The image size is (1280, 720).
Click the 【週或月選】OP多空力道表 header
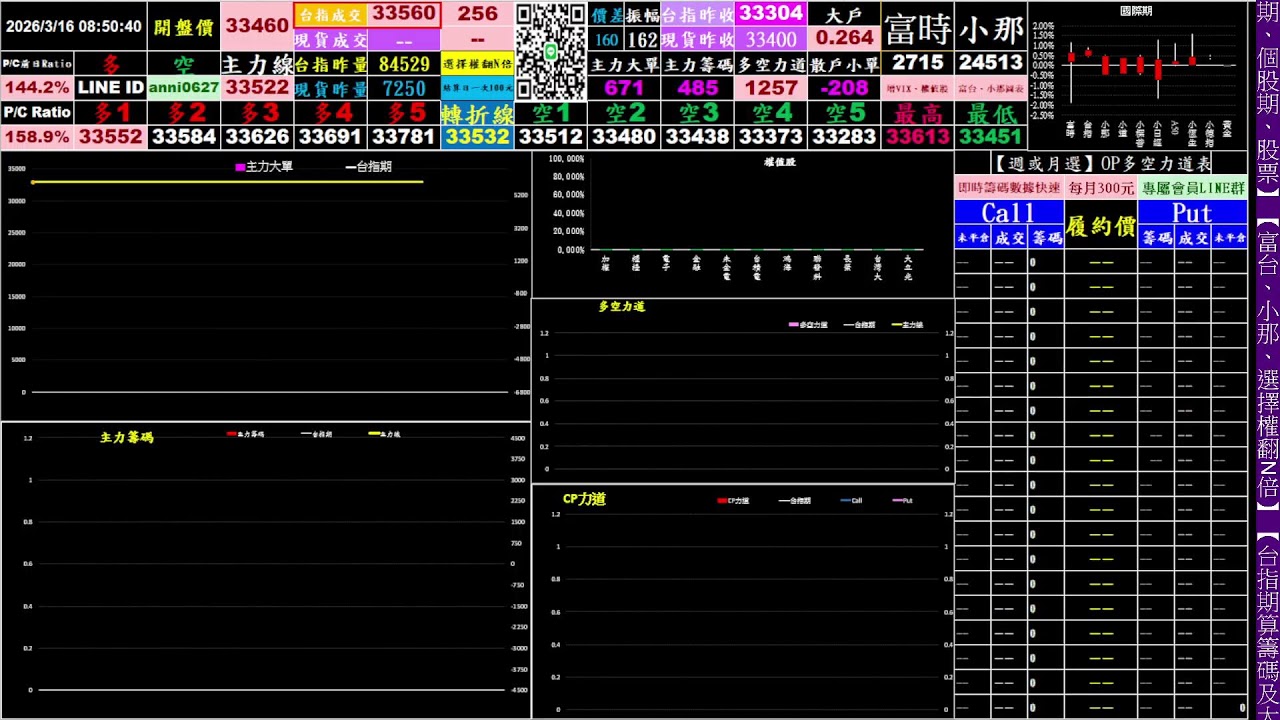(1101, 162)
